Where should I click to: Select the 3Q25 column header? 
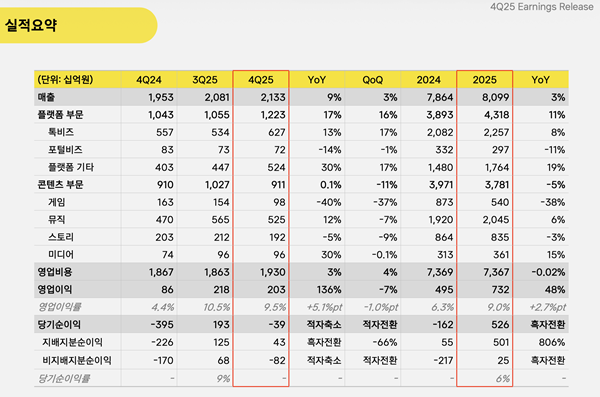pos(205,80)
